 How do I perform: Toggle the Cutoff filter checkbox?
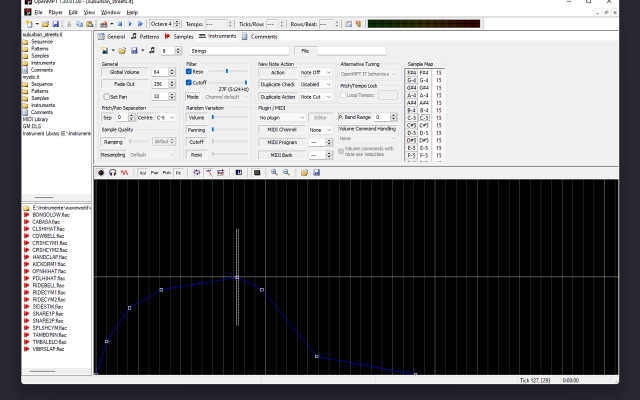[x=189, y=82]
